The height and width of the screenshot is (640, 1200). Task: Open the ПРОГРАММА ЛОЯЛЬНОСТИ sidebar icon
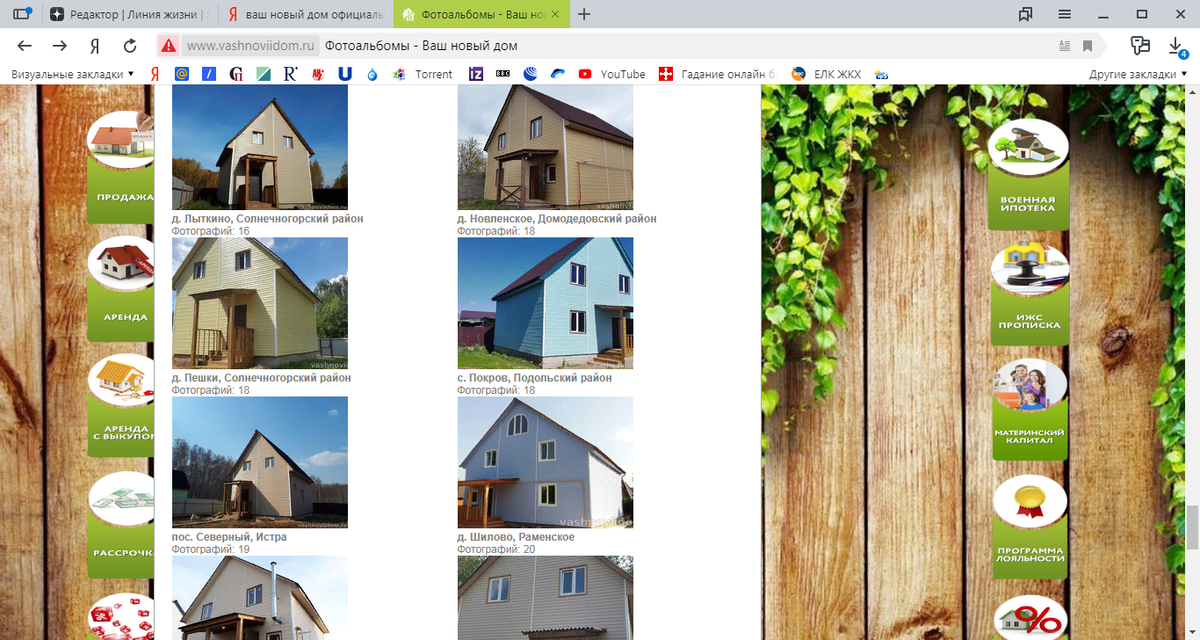tap(1029, 527)
